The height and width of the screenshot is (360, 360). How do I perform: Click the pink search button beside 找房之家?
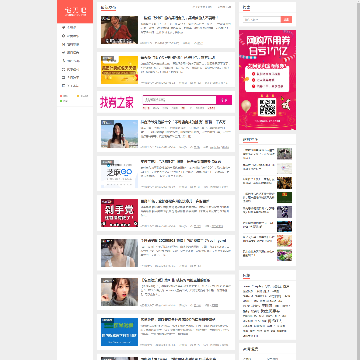coord(224,100)
